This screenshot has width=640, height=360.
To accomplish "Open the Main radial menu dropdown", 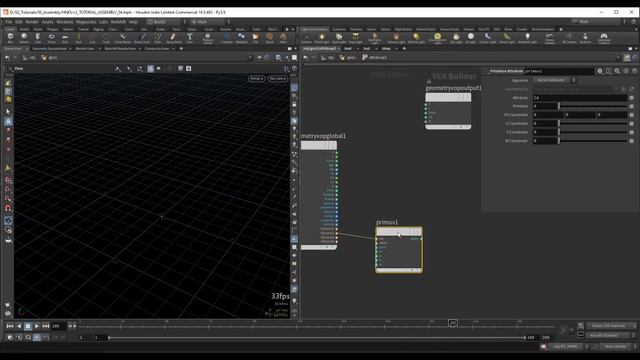I will [209, 22].
